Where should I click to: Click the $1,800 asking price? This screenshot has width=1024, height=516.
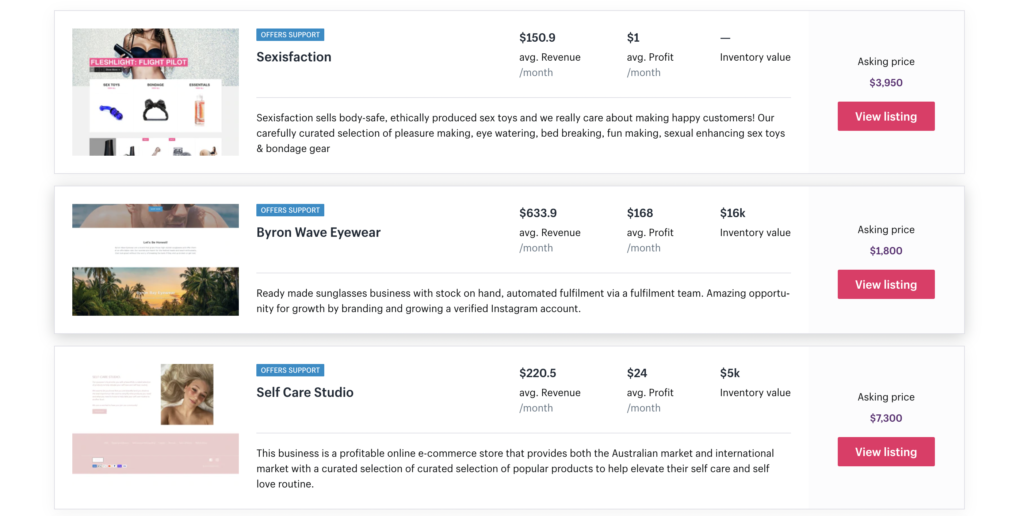pos(886,251)
